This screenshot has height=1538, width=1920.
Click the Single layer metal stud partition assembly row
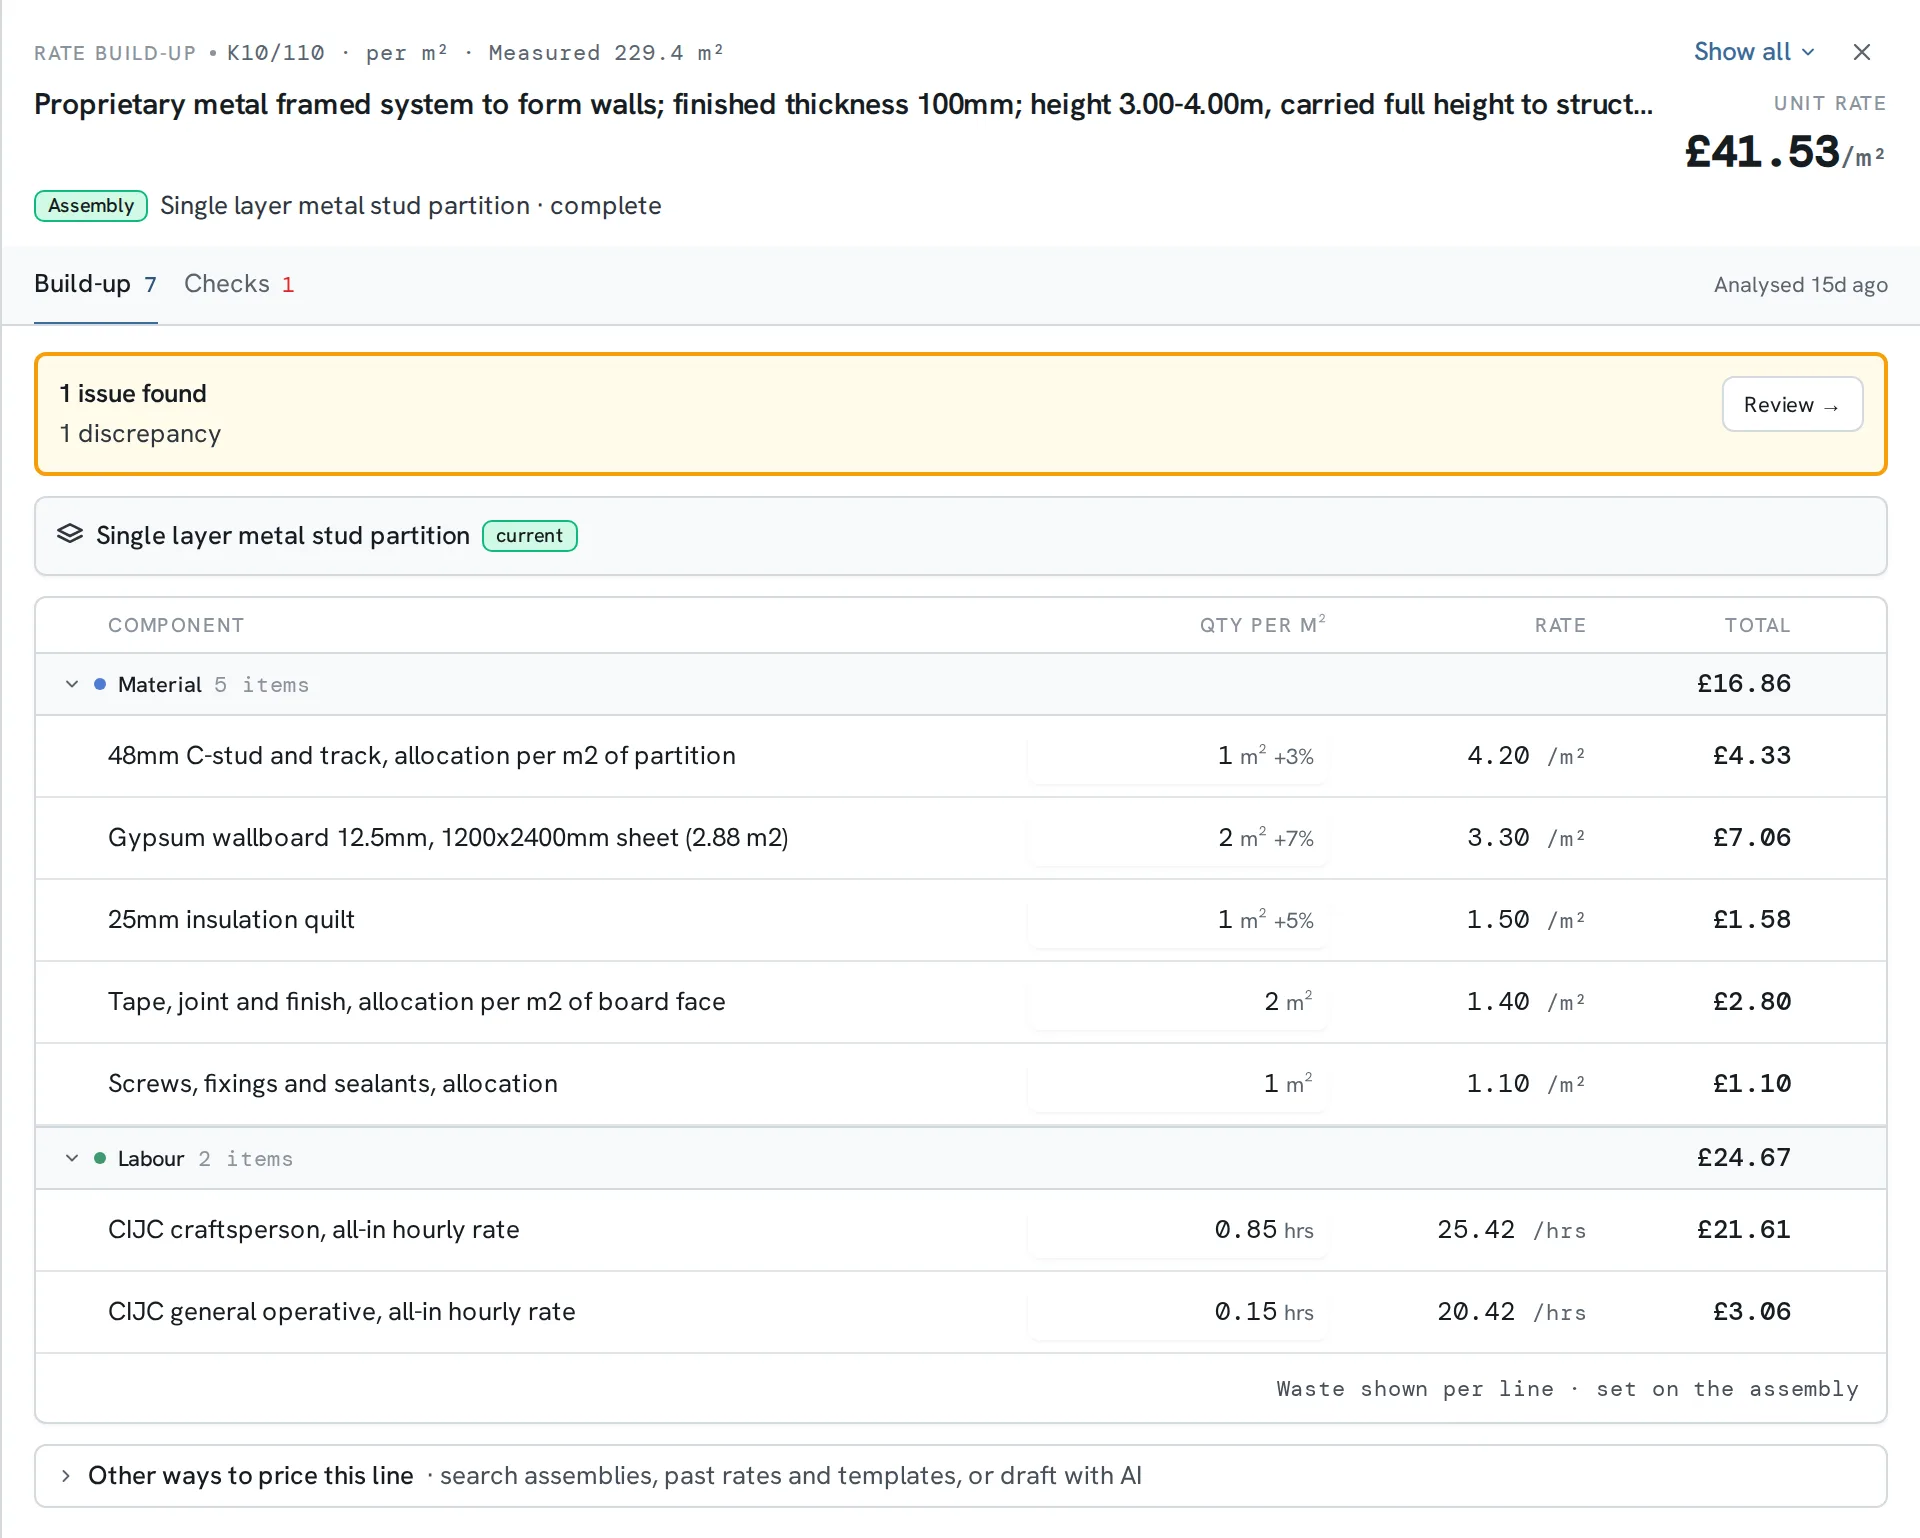[961, 536]
